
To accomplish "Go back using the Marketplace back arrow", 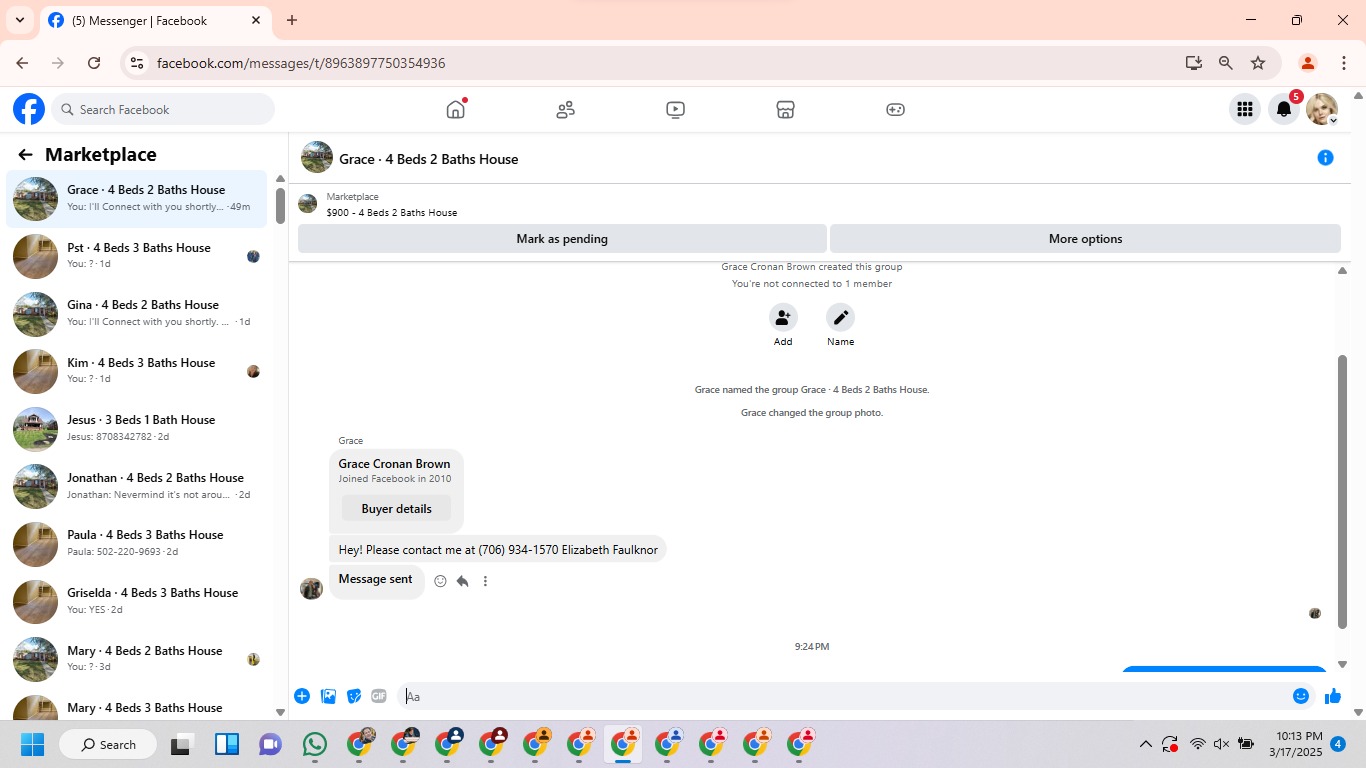I will click(26, 154).
